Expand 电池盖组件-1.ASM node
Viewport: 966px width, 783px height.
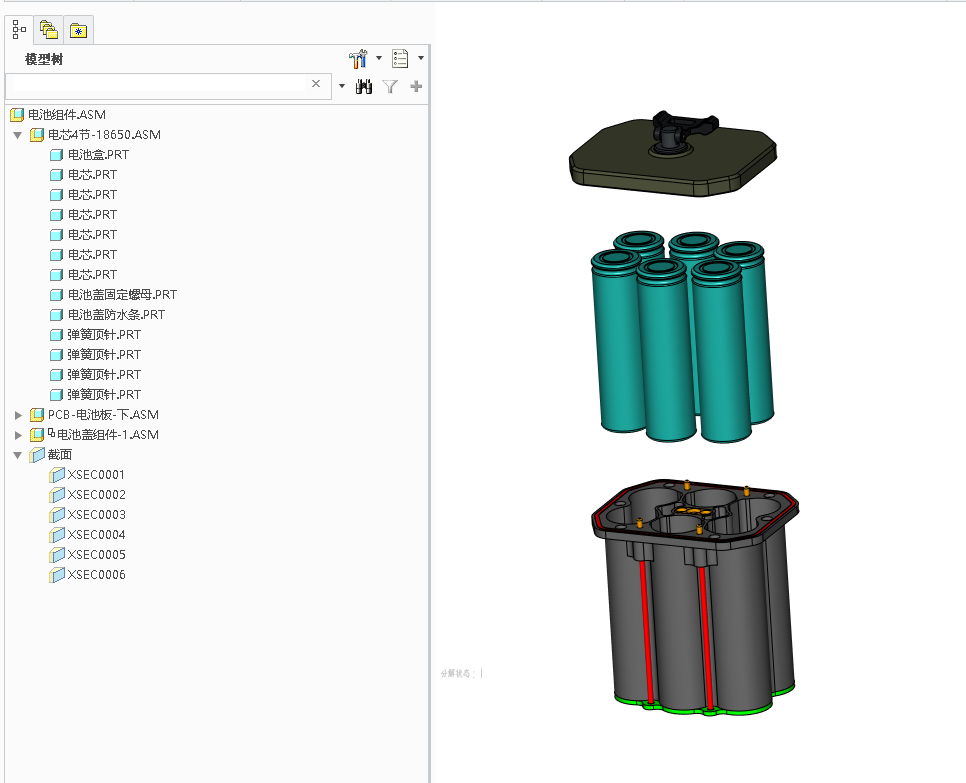(18, 435)
